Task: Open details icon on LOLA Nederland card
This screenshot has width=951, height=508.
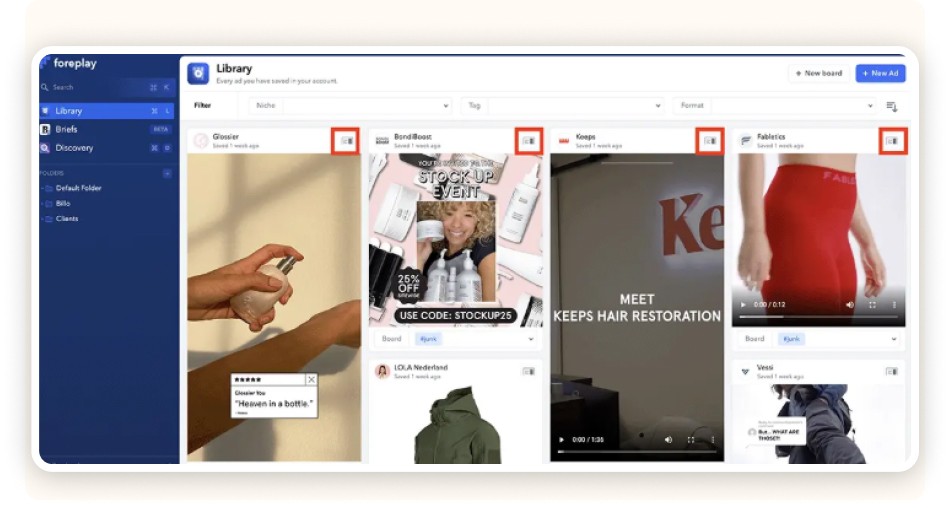Action: pyautogui.click(x=528, y=371)
